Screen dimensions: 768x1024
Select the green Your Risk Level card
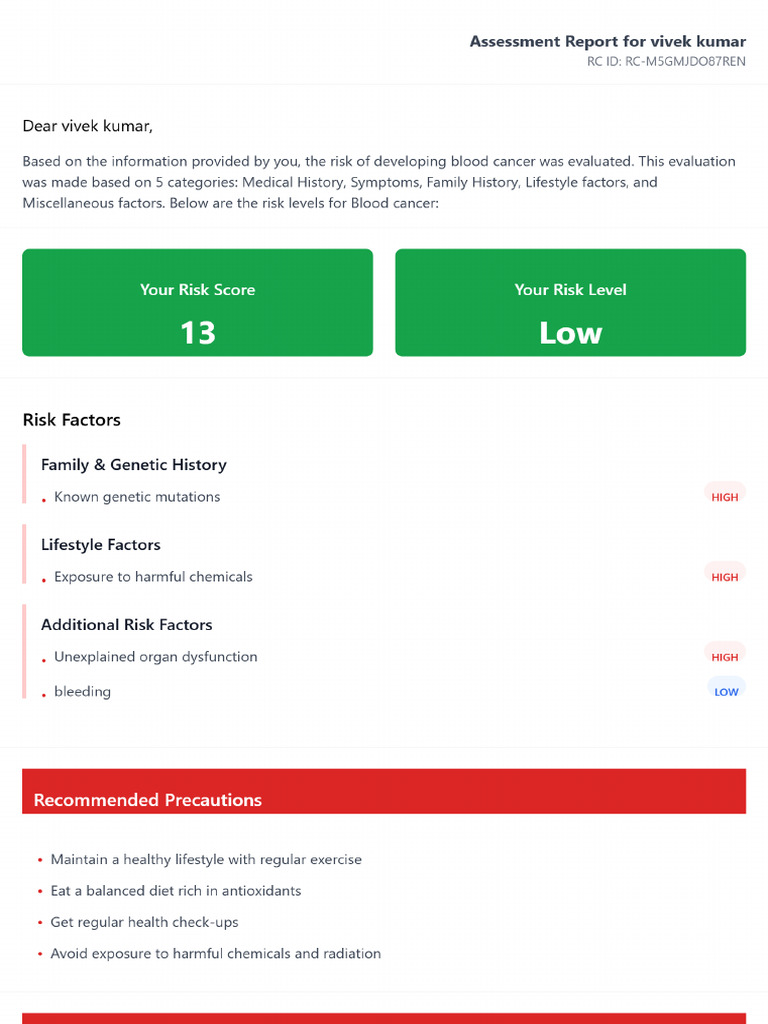(570, 302)
